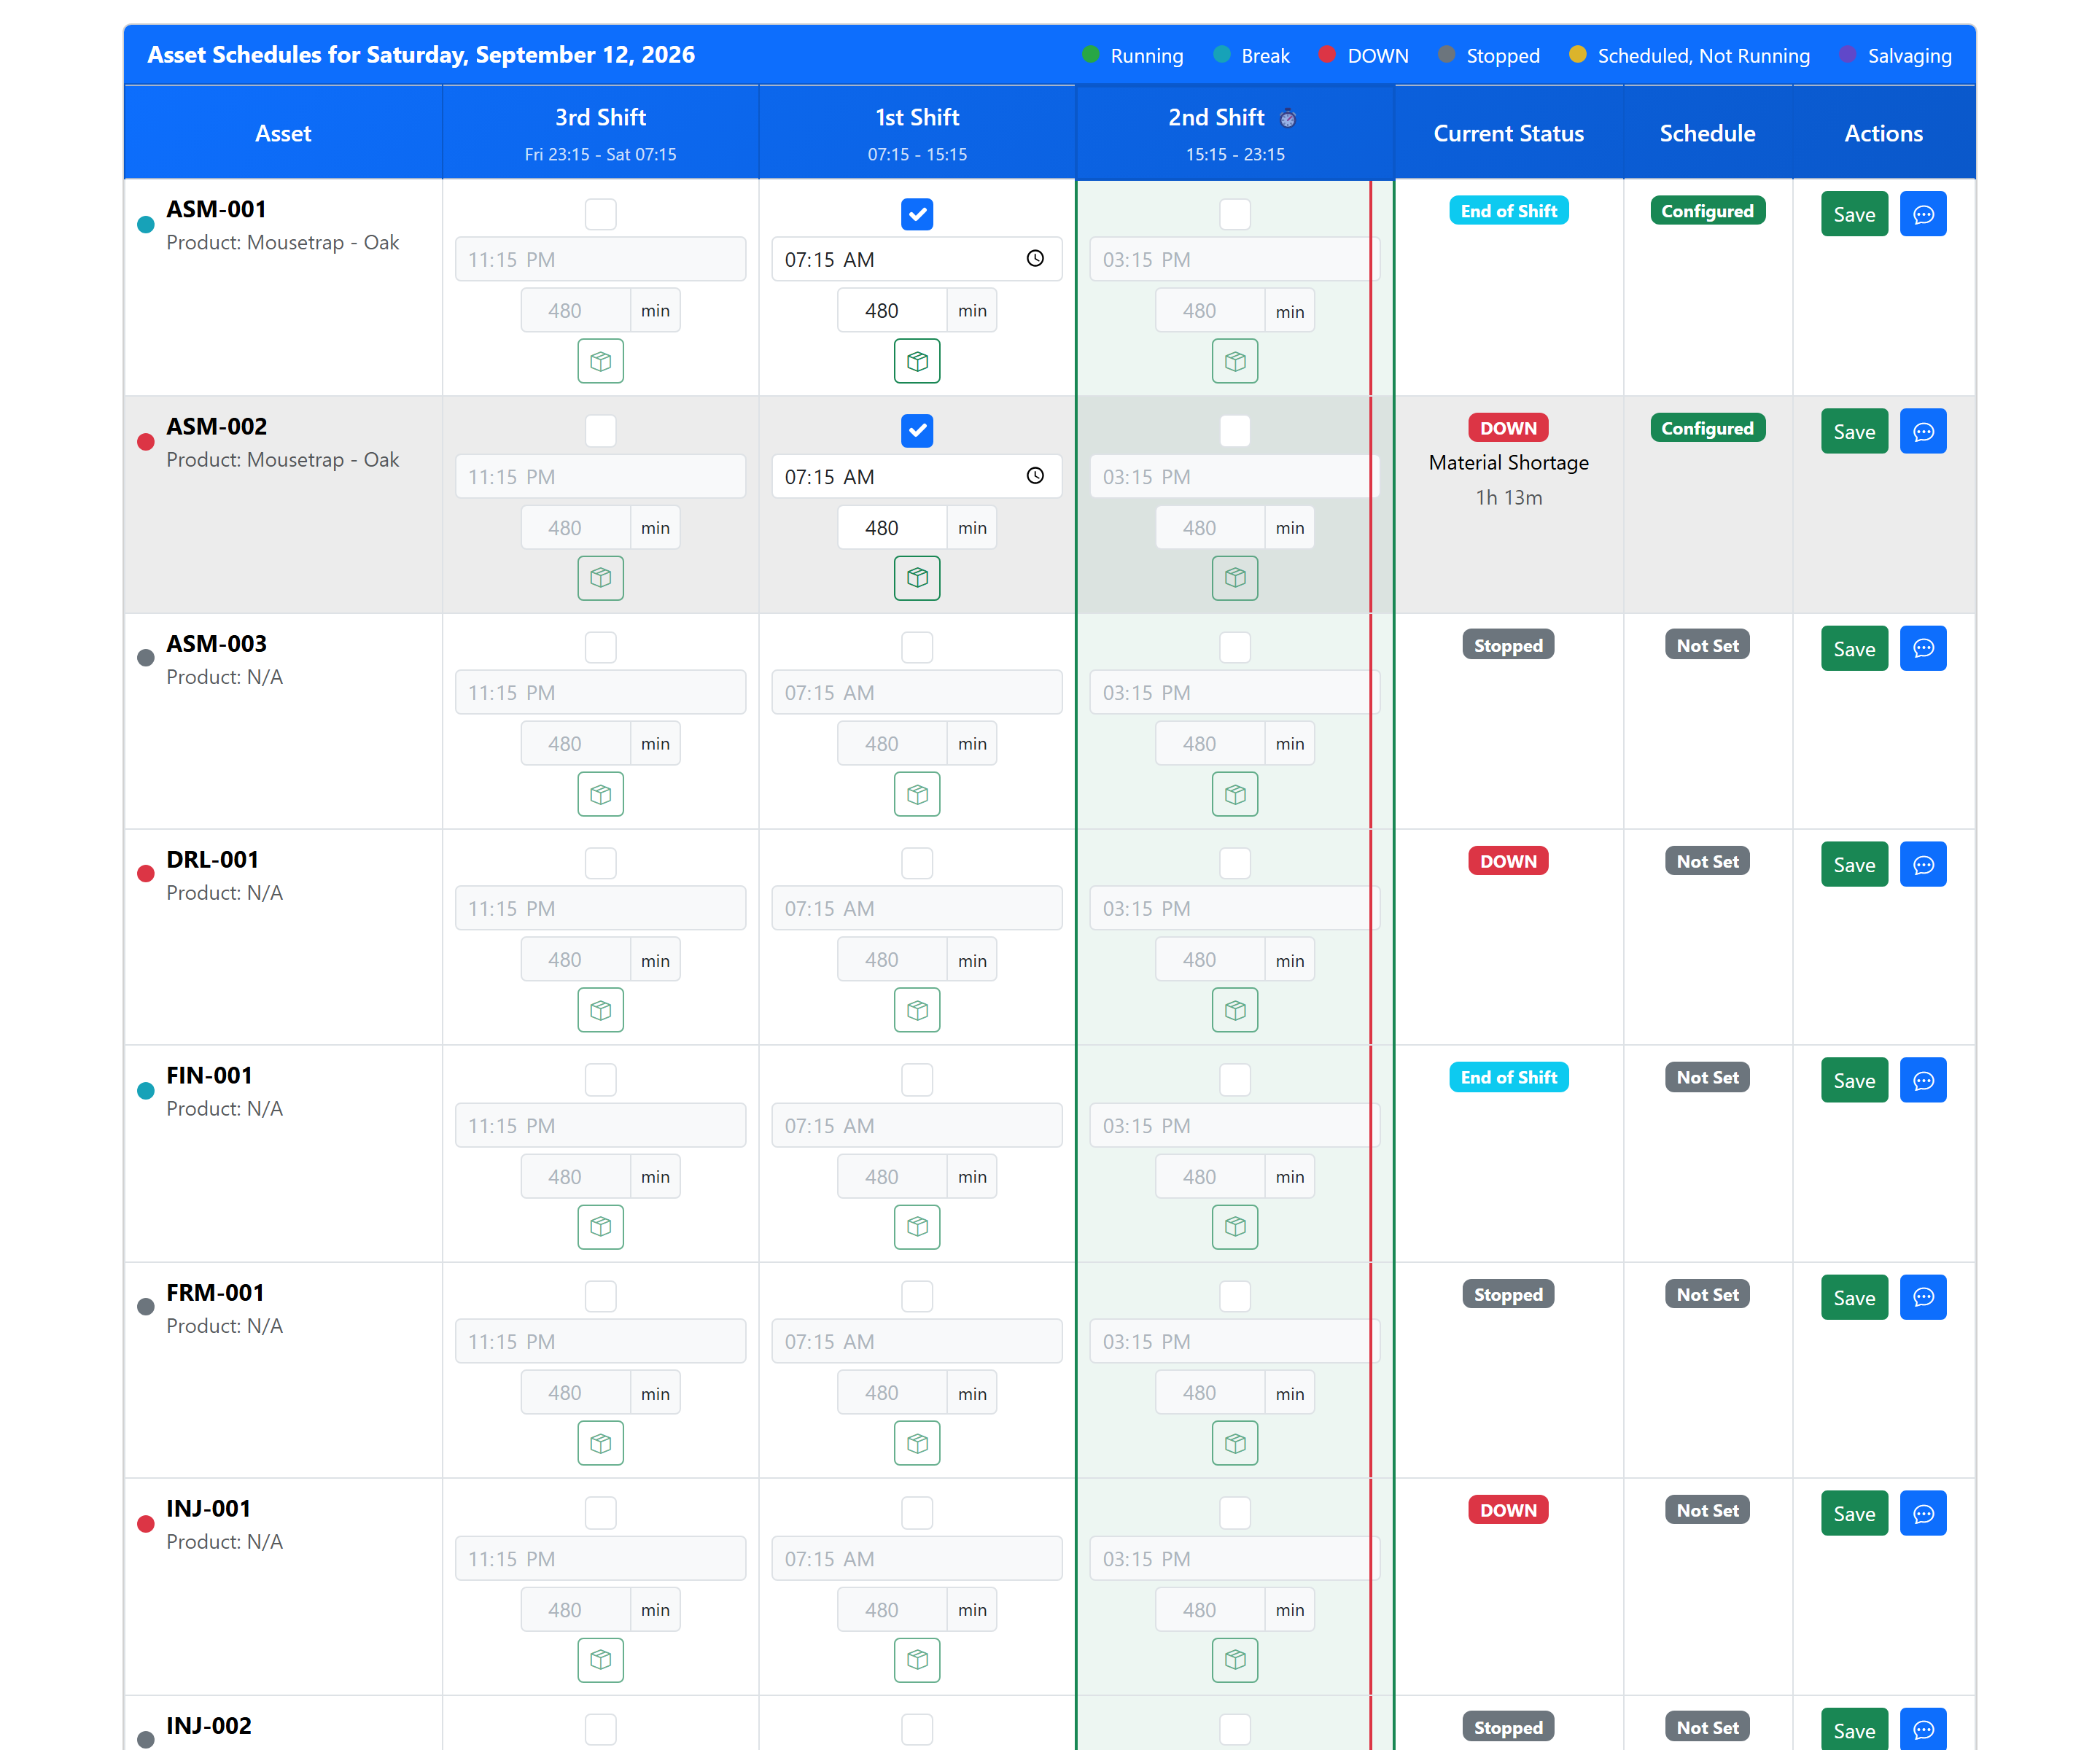Uncheck ASM-001 1st Shift checkbox
Image resolution: width=2100 pixels, height=1750 pixels.
coord(917,214)
